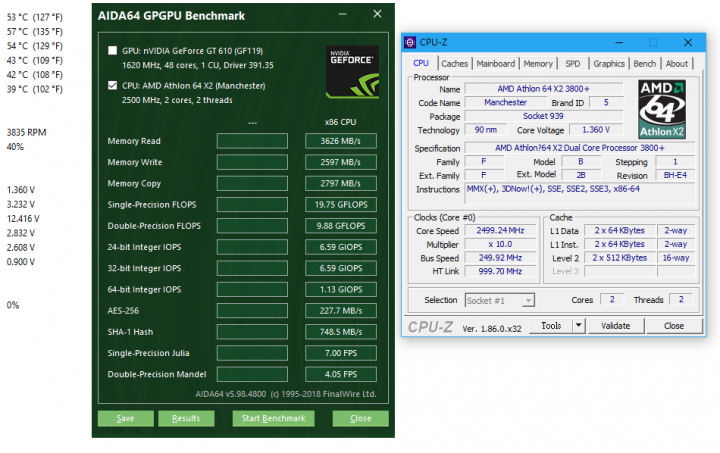The image size is (720, 453).
Task: Click the empty GPU AES-256 result box
Action: pyautogui.click(x=252, y=311)
